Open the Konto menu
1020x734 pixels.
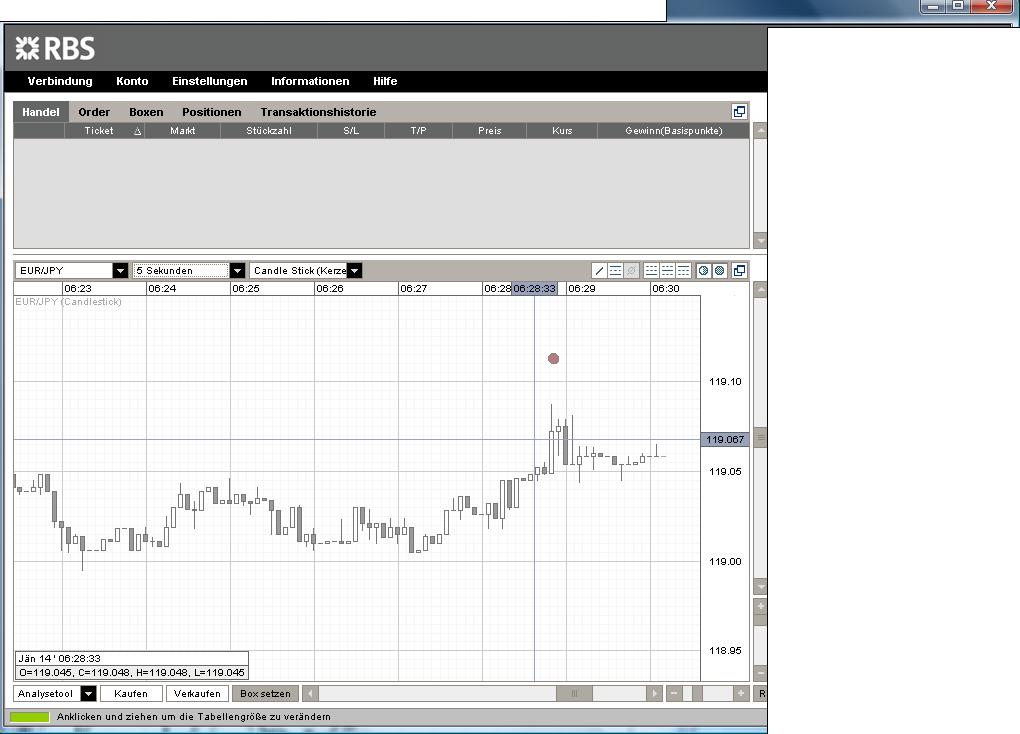[132, 81]
